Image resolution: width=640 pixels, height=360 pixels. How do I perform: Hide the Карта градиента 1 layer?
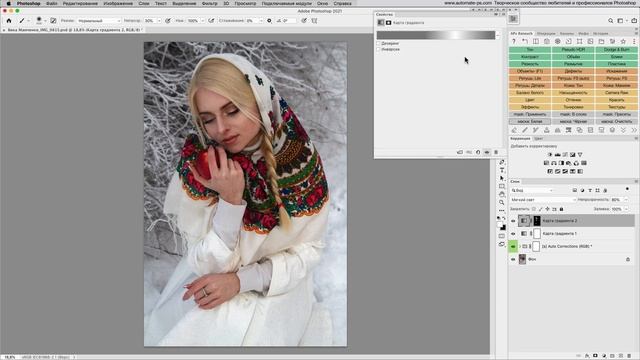[x=513, y=233]
